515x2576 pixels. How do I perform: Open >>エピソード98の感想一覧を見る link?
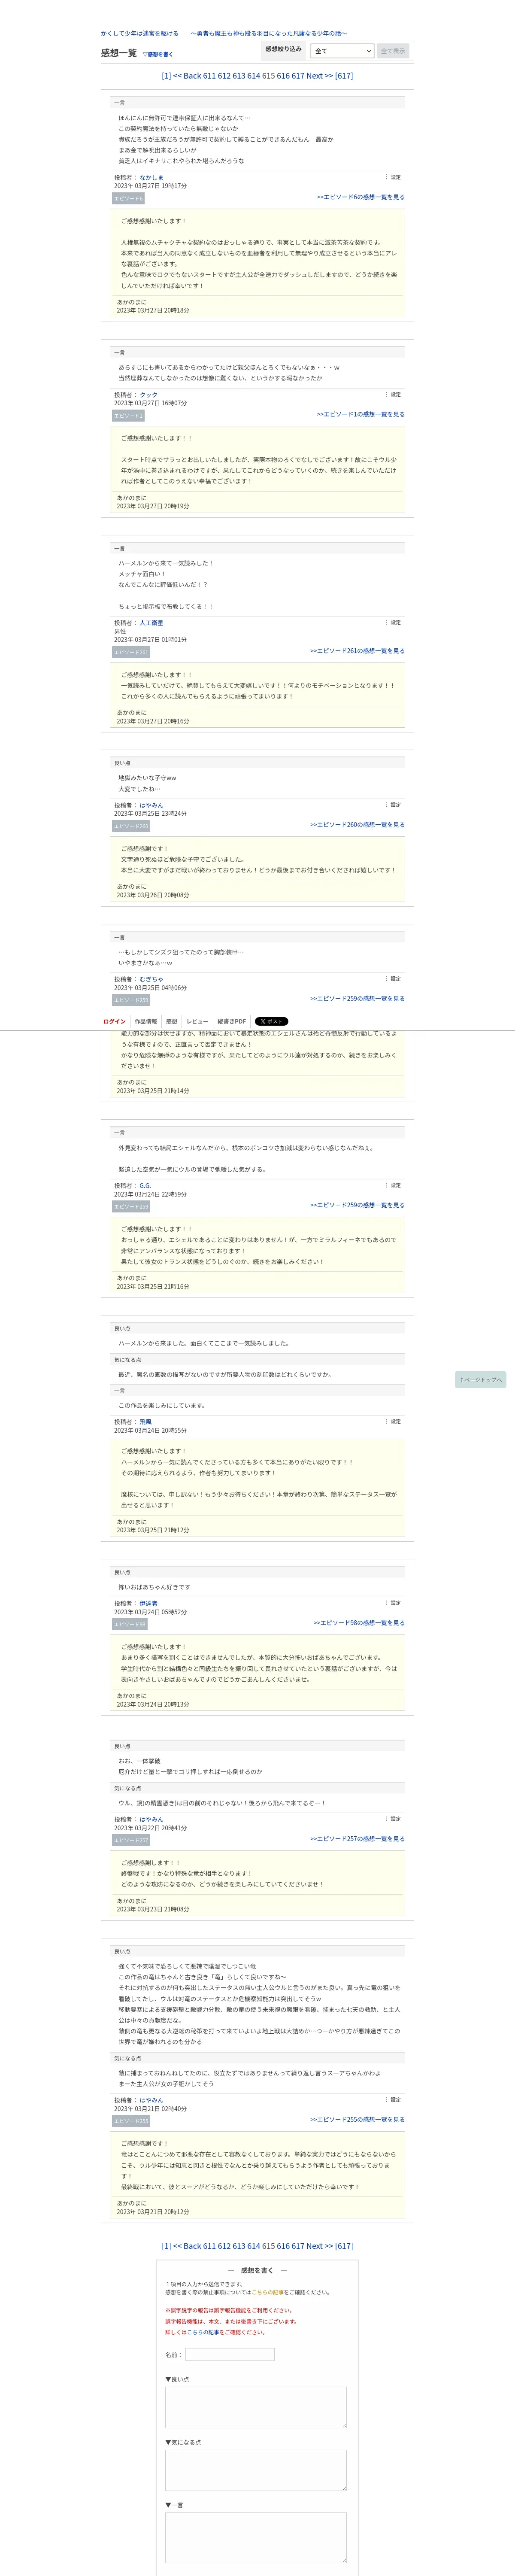359,1623
